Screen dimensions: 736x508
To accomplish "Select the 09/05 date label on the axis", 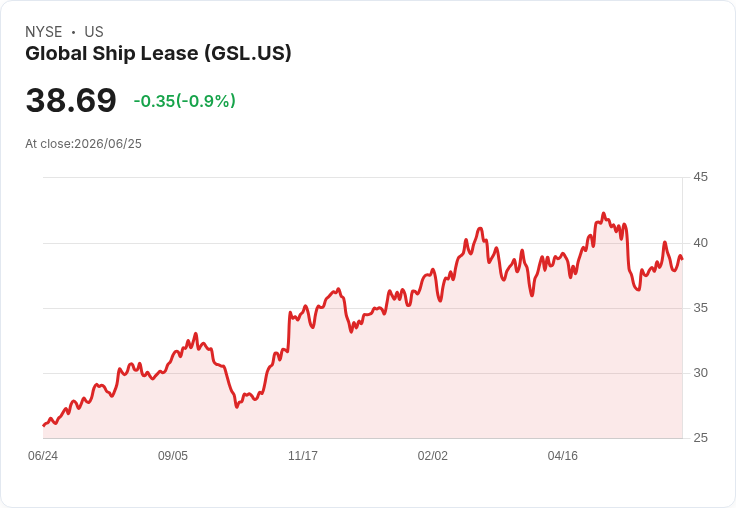I will [173, 456].
